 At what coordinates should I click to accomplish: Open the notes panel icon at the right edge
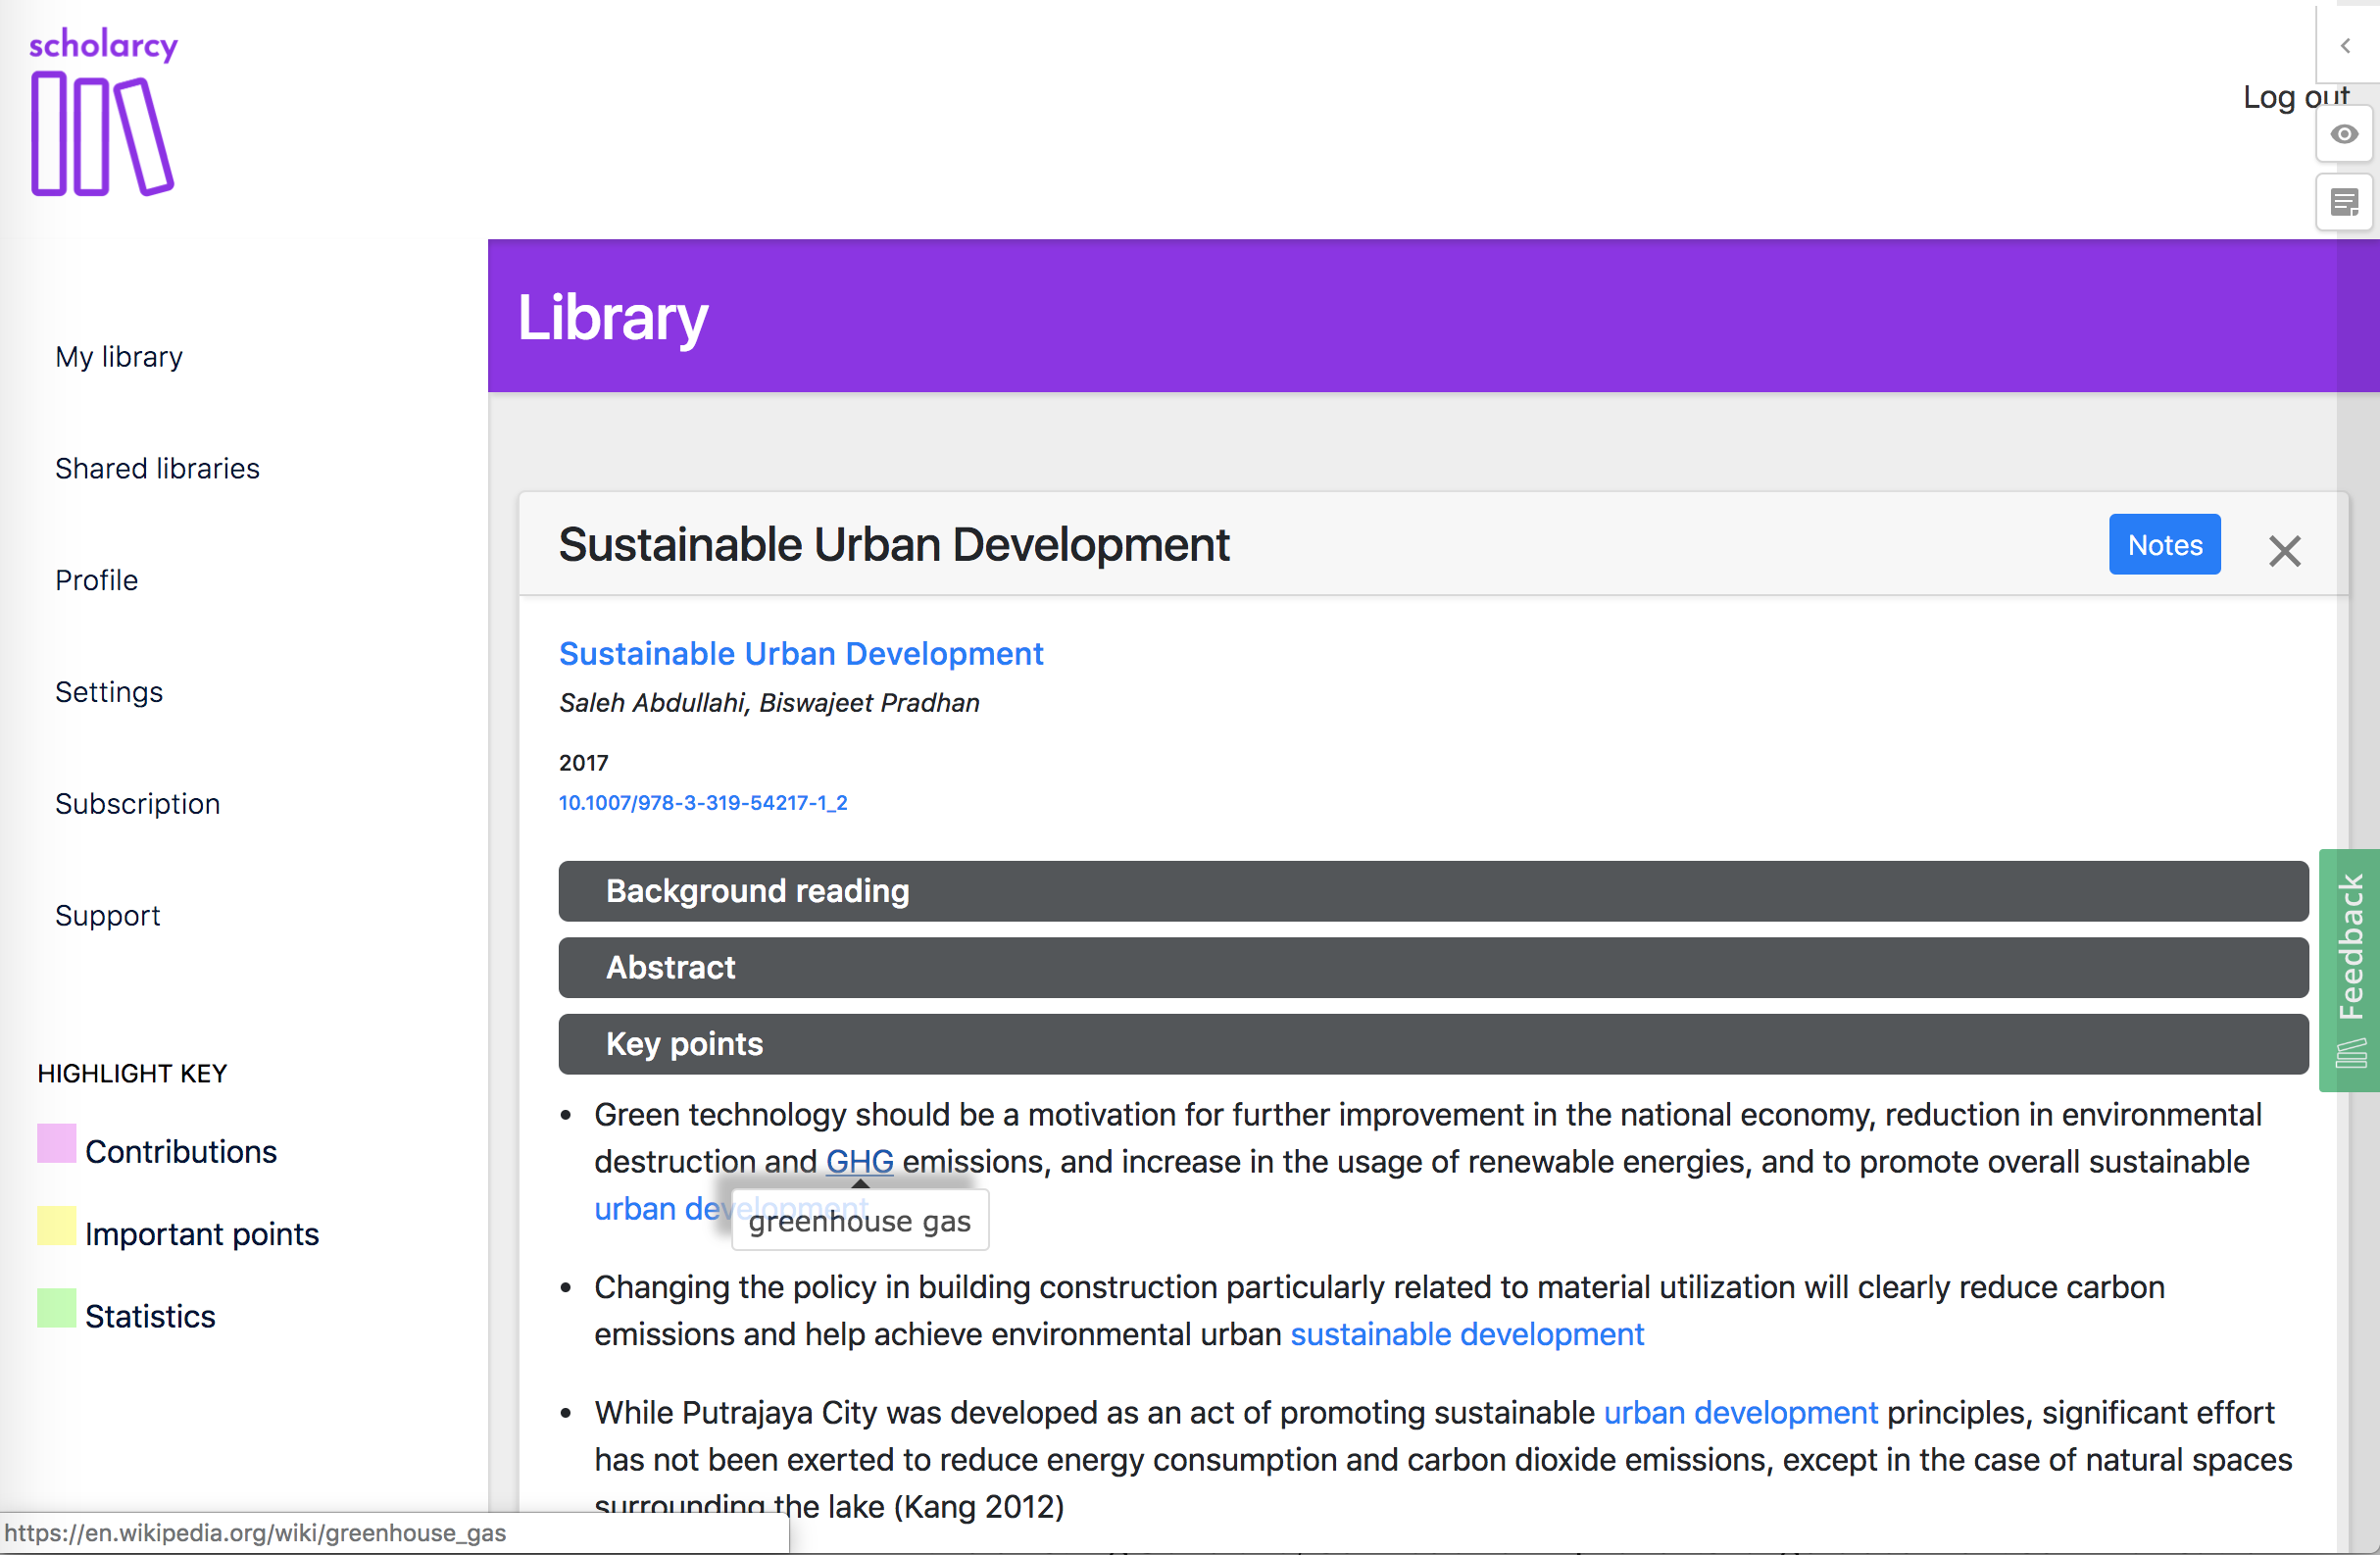pos(2344,203)
